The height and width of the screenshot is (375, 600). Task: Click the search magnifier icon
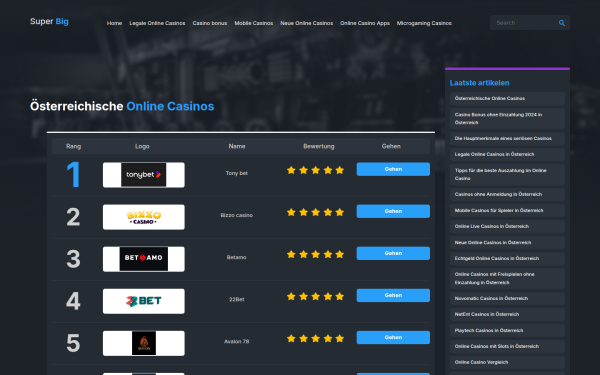coord(561,23)
